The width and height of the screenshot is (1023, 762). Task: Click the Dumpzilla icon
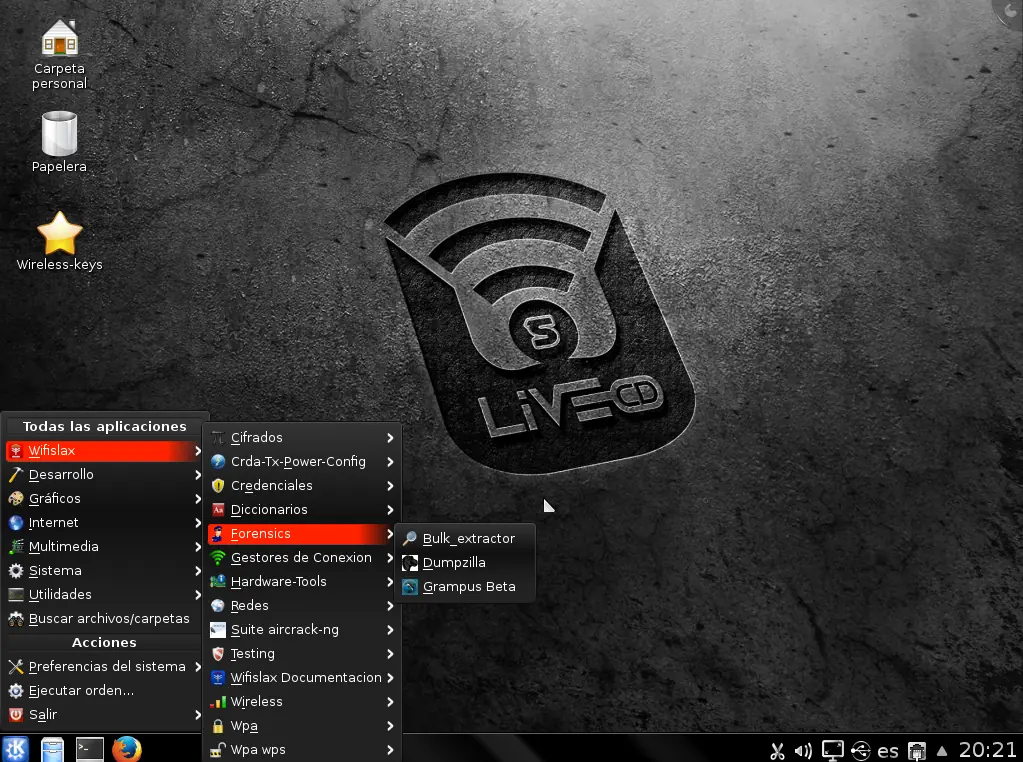pos(409,562)
